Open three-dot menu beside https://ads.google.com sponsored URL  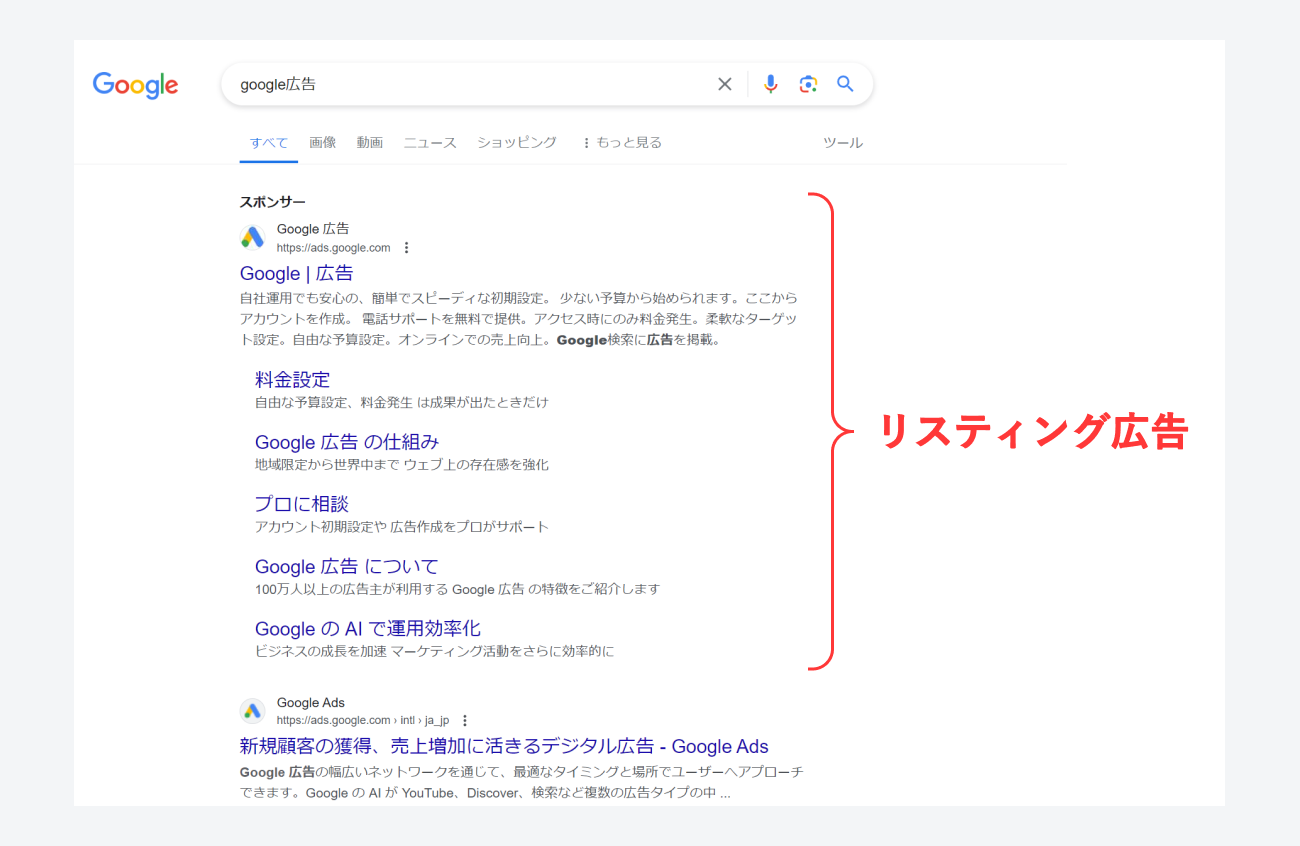(x=406, y=248)
